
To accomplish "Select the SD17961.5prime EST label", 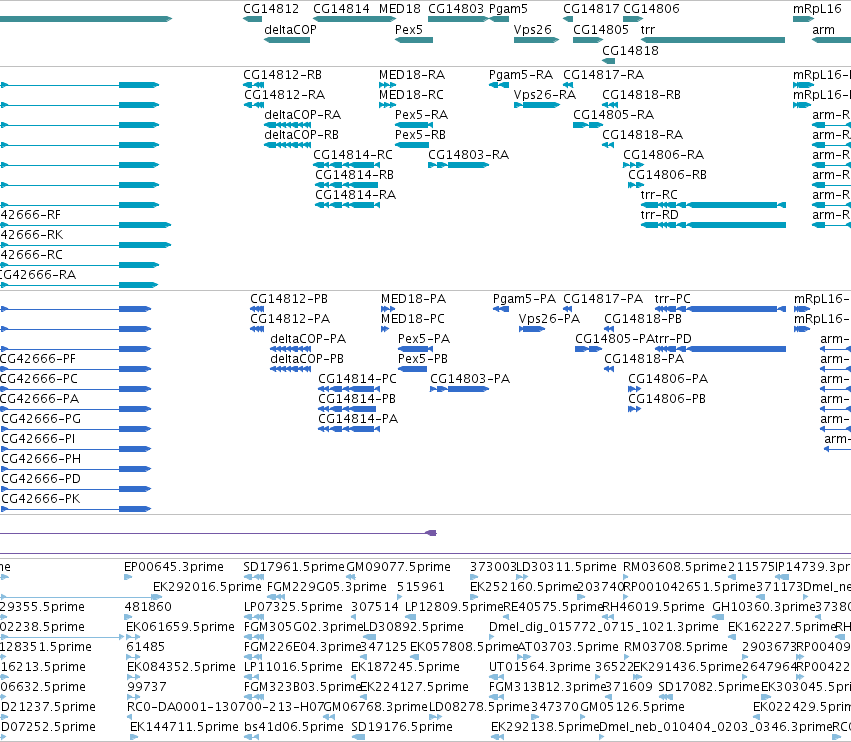I will tap(294, 567).
